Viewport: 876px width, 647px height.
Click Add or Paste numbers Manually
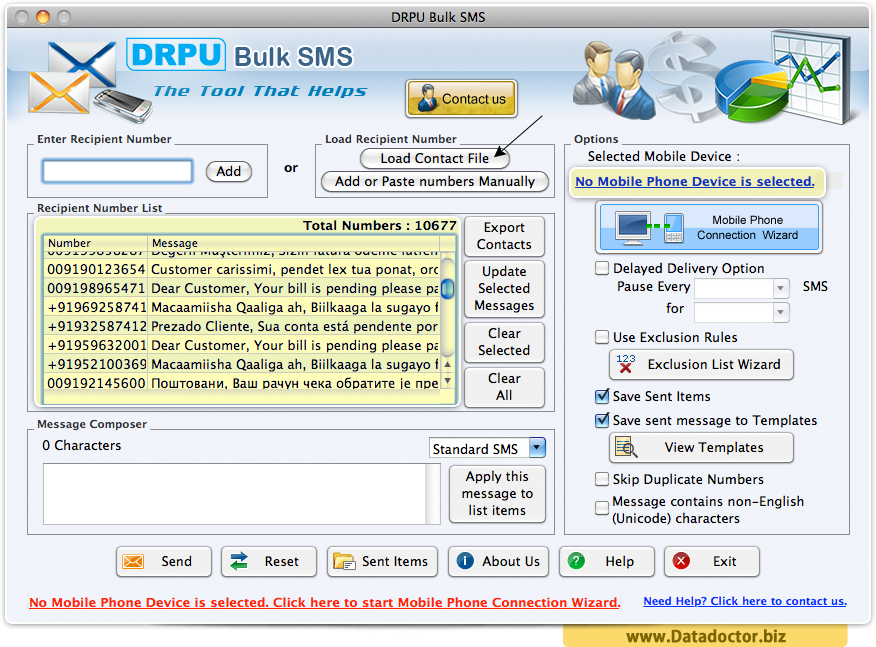click(x=435, y=181)
